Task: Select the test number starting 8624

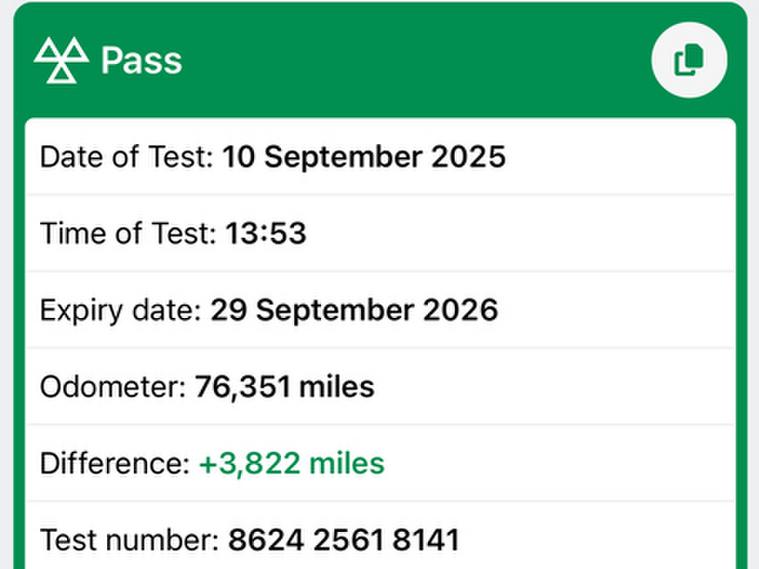Action: click(x=343, y=541)
